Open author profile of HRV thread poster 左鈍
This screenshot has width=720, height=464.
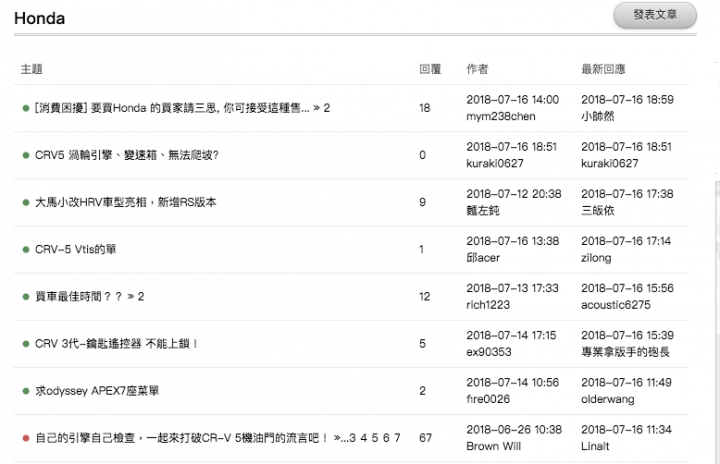[x=483, y=211]
